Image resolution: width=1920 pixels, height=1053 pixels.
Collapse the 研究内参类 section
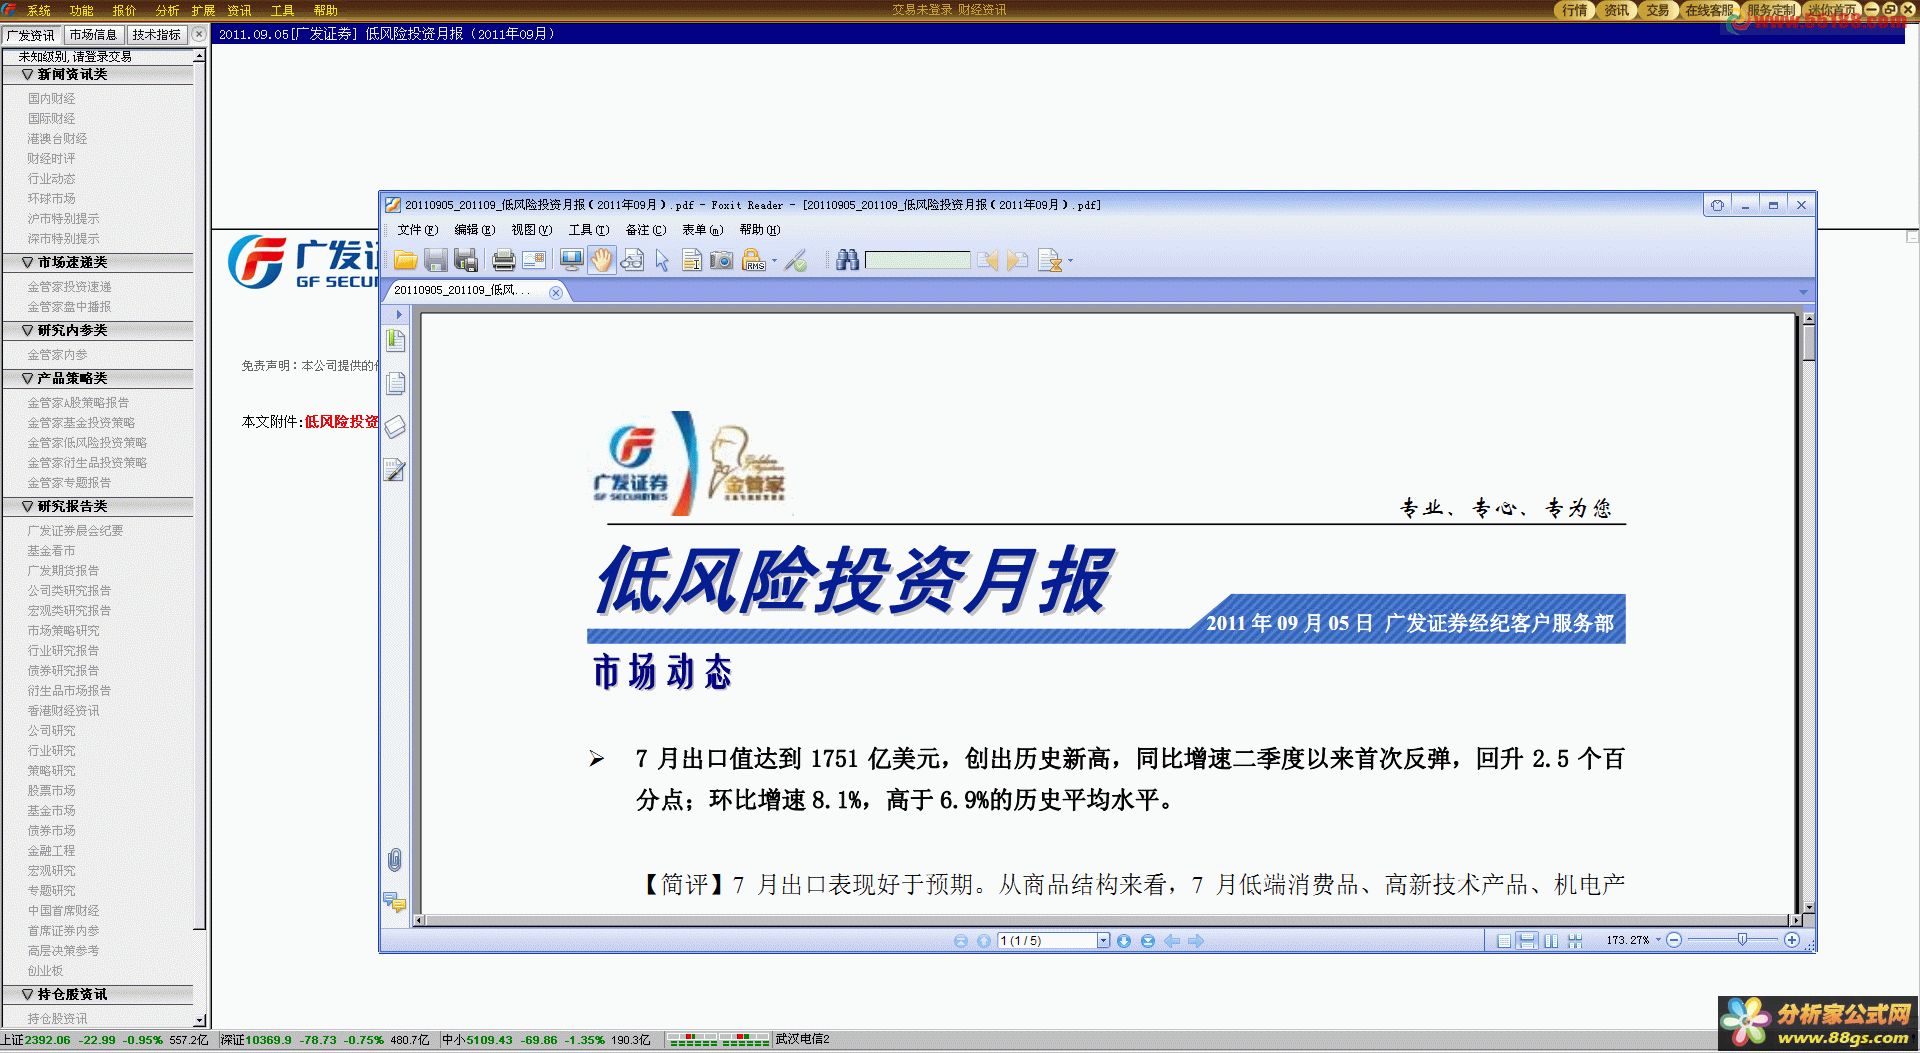coord(27,331)
